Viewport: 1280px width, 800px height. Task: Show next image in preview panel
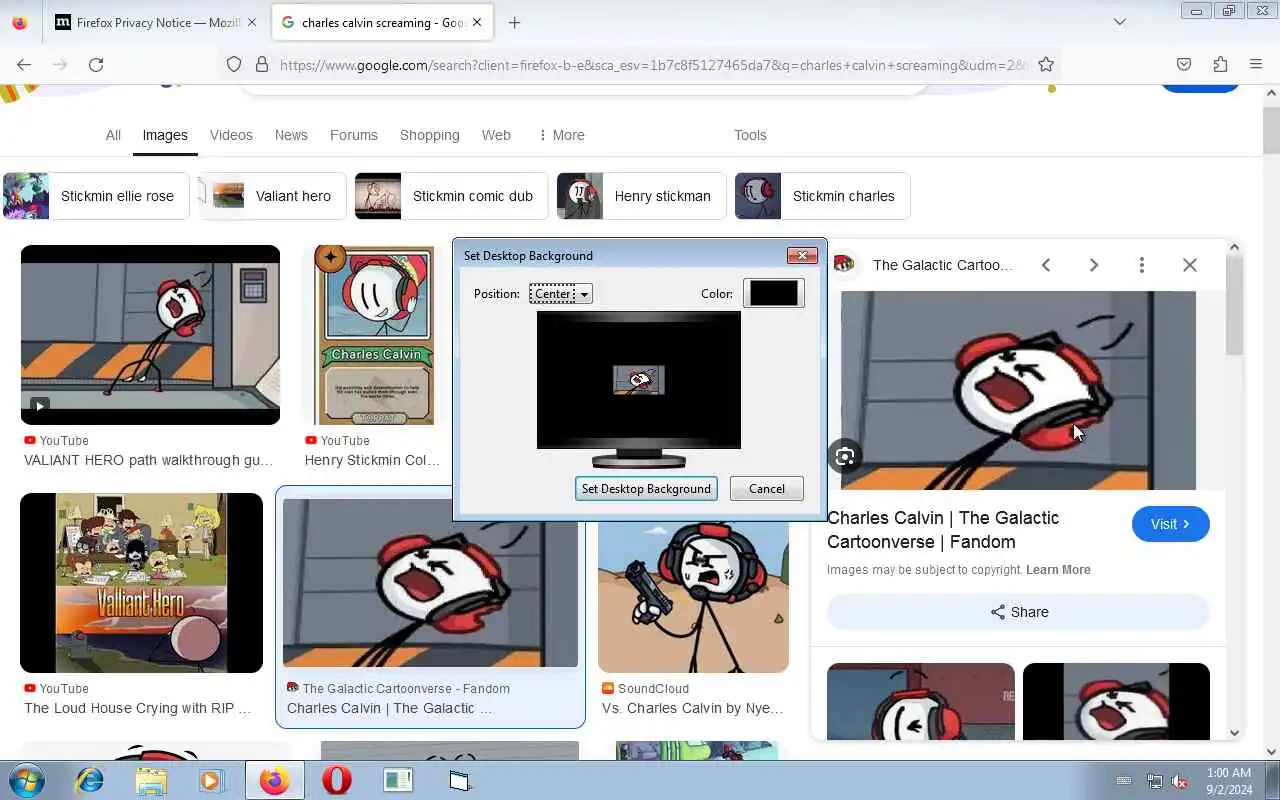click(x=1094, y=265)
